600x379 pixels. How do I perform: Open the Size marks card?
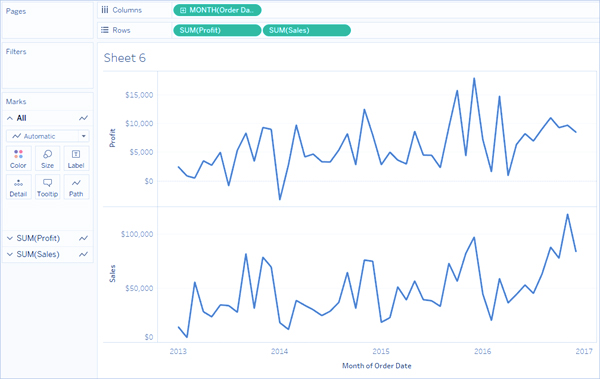(x=47, y=158)
